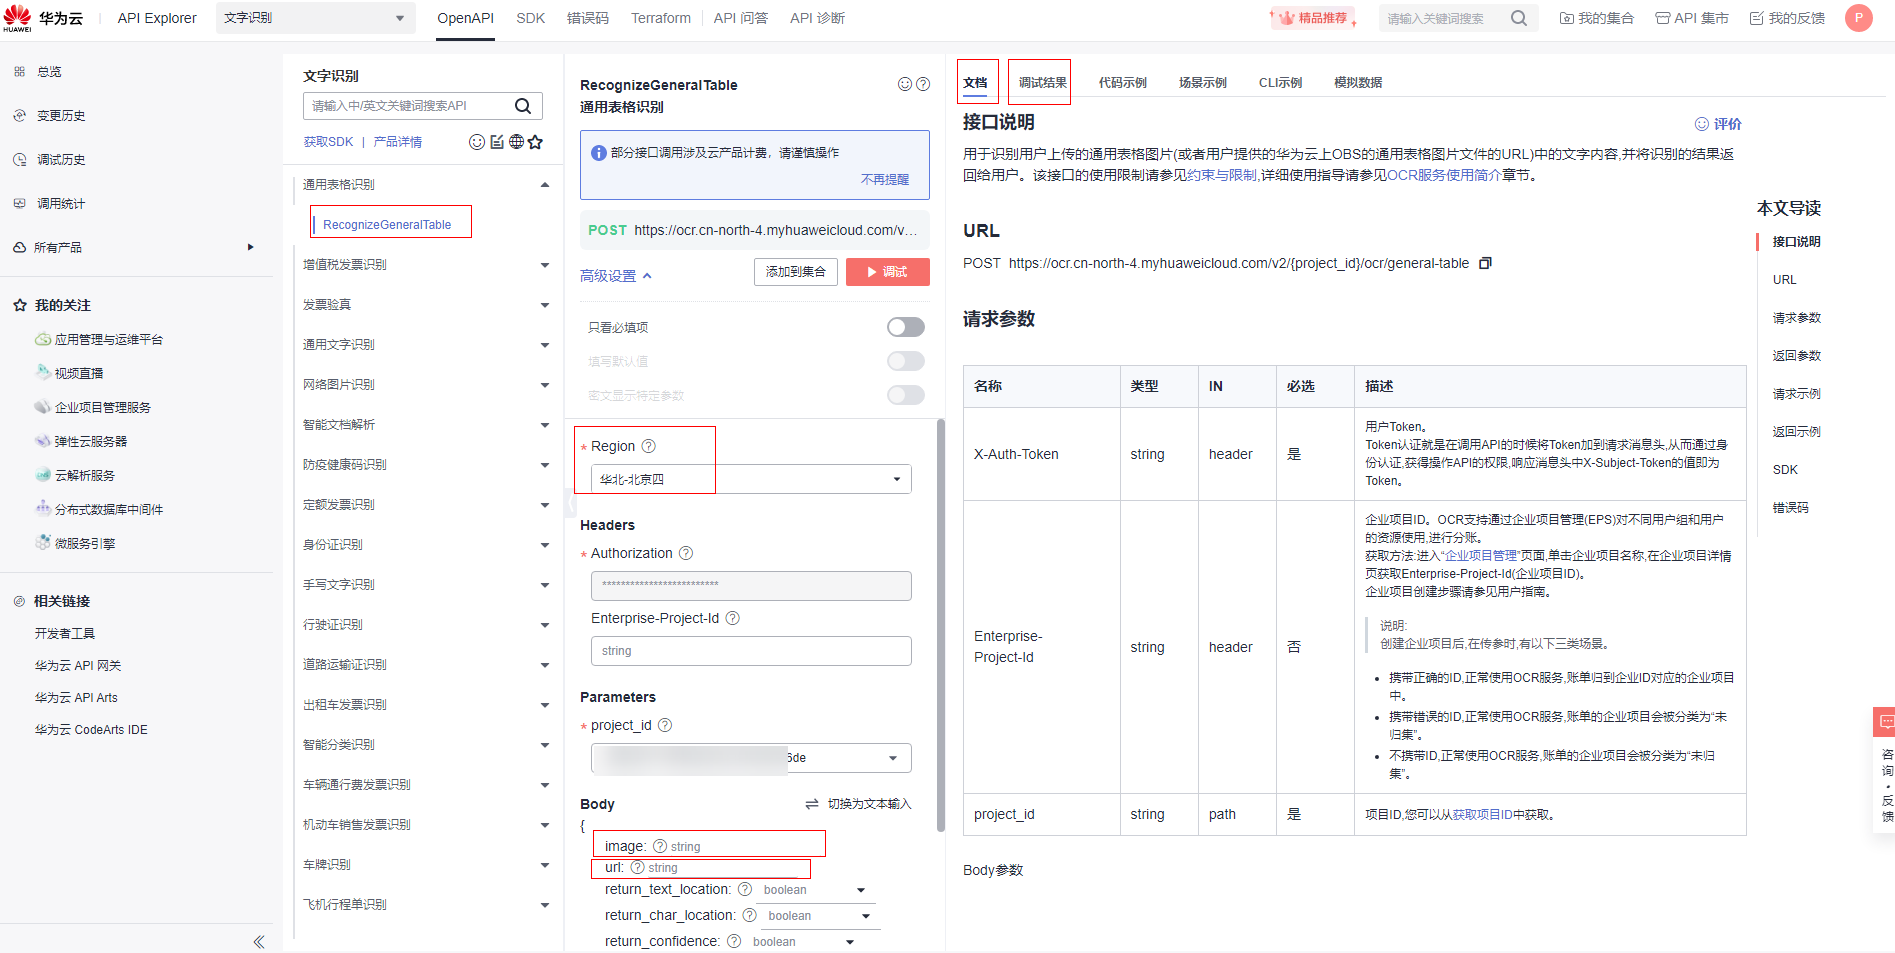The width and height of the screenshot is (1895, 953).
Task: Toggle 只看必填项 switch
Action: [906, 327]
